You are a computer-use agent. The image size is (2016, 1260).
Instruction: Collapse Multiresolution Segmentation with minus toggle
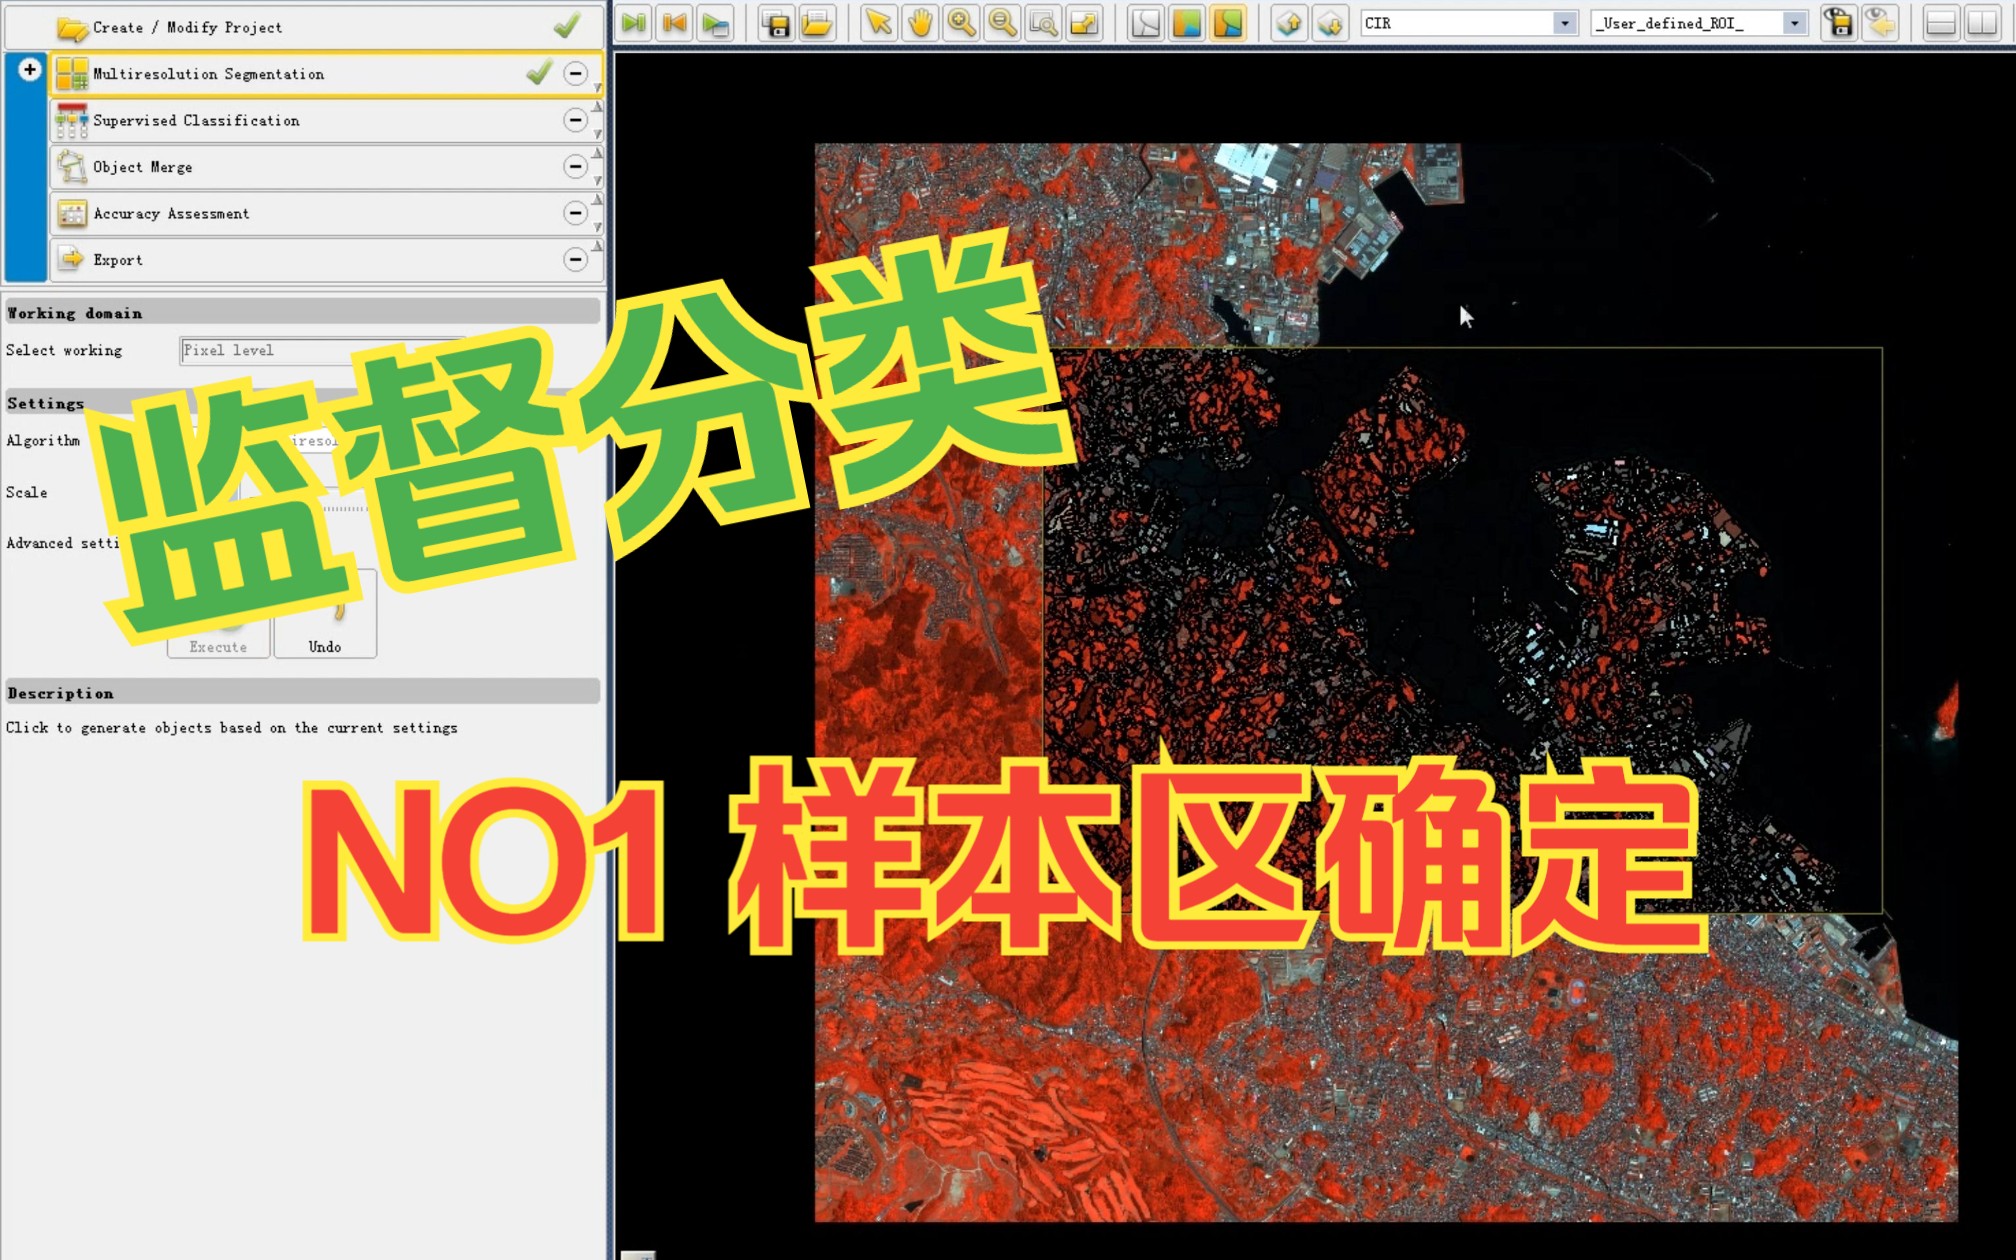tap(575, 73)
